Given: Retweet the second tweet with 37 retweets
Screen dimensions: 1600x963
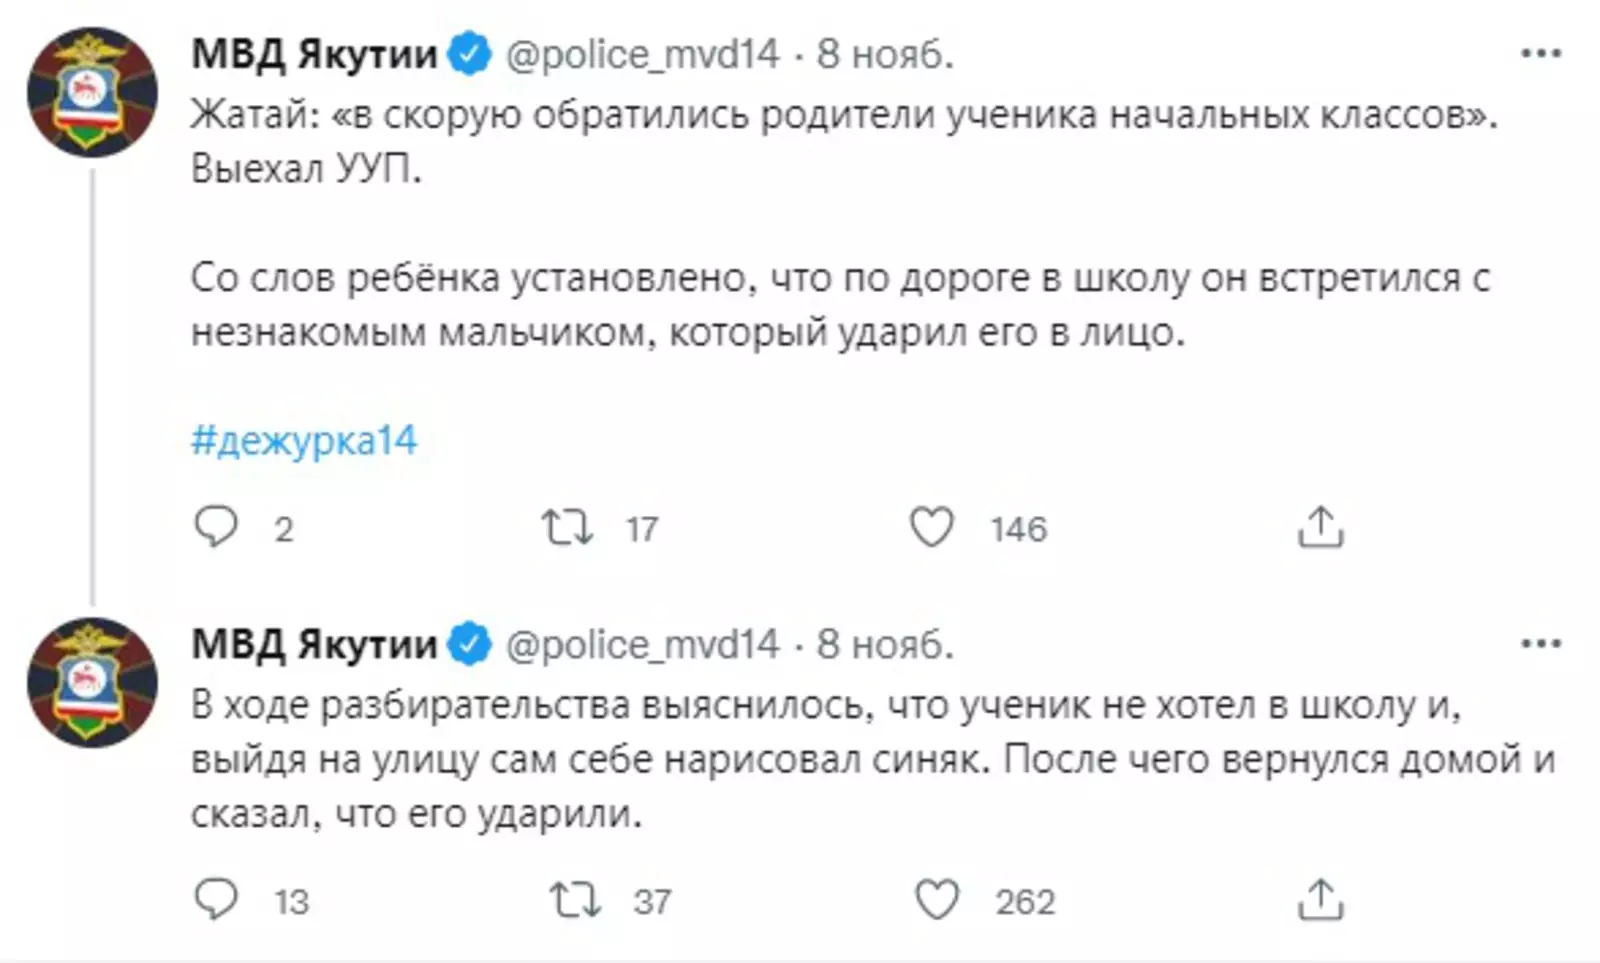Looking at the screenshot, I should (575, 899).
